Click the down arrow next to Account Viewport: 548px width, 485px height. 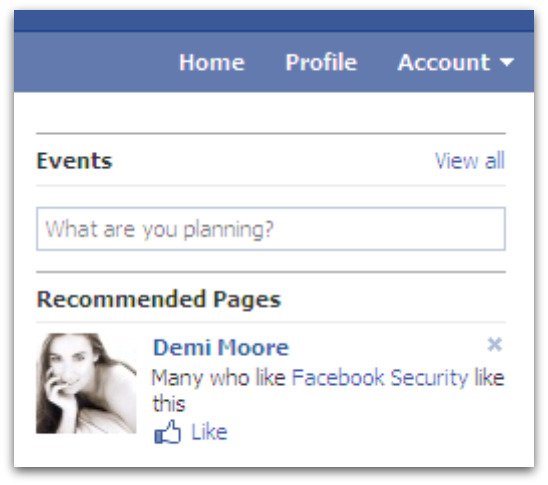tap(507, 62)
